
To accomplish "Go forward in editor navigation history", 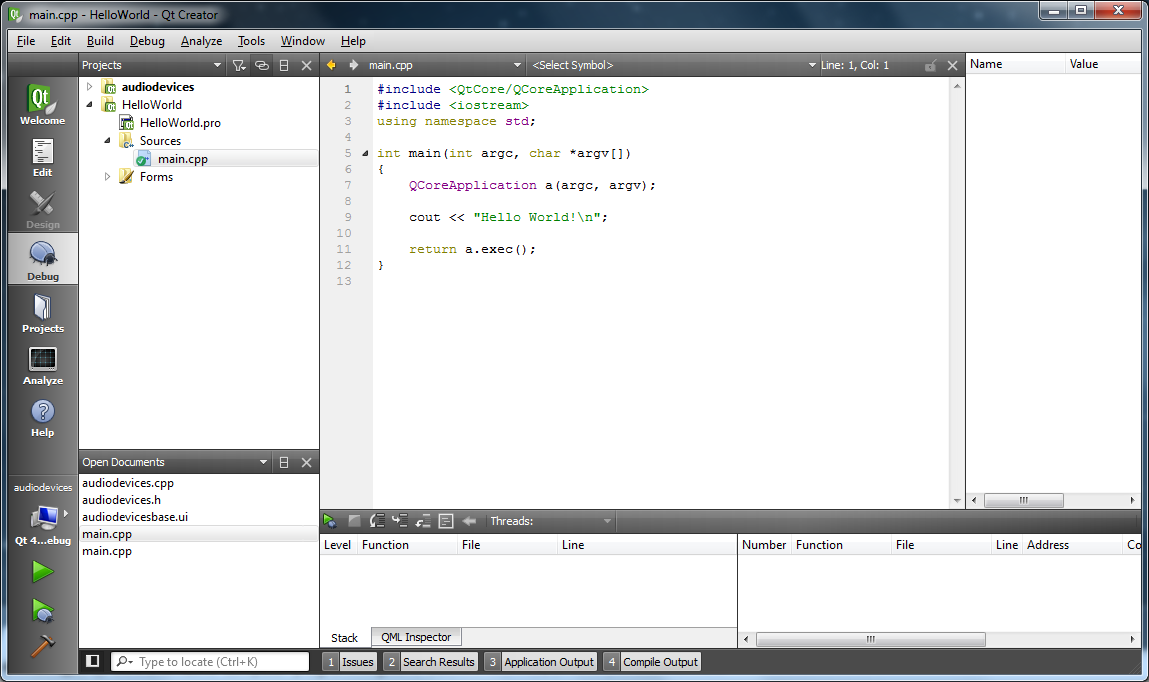I will [353, 65].
